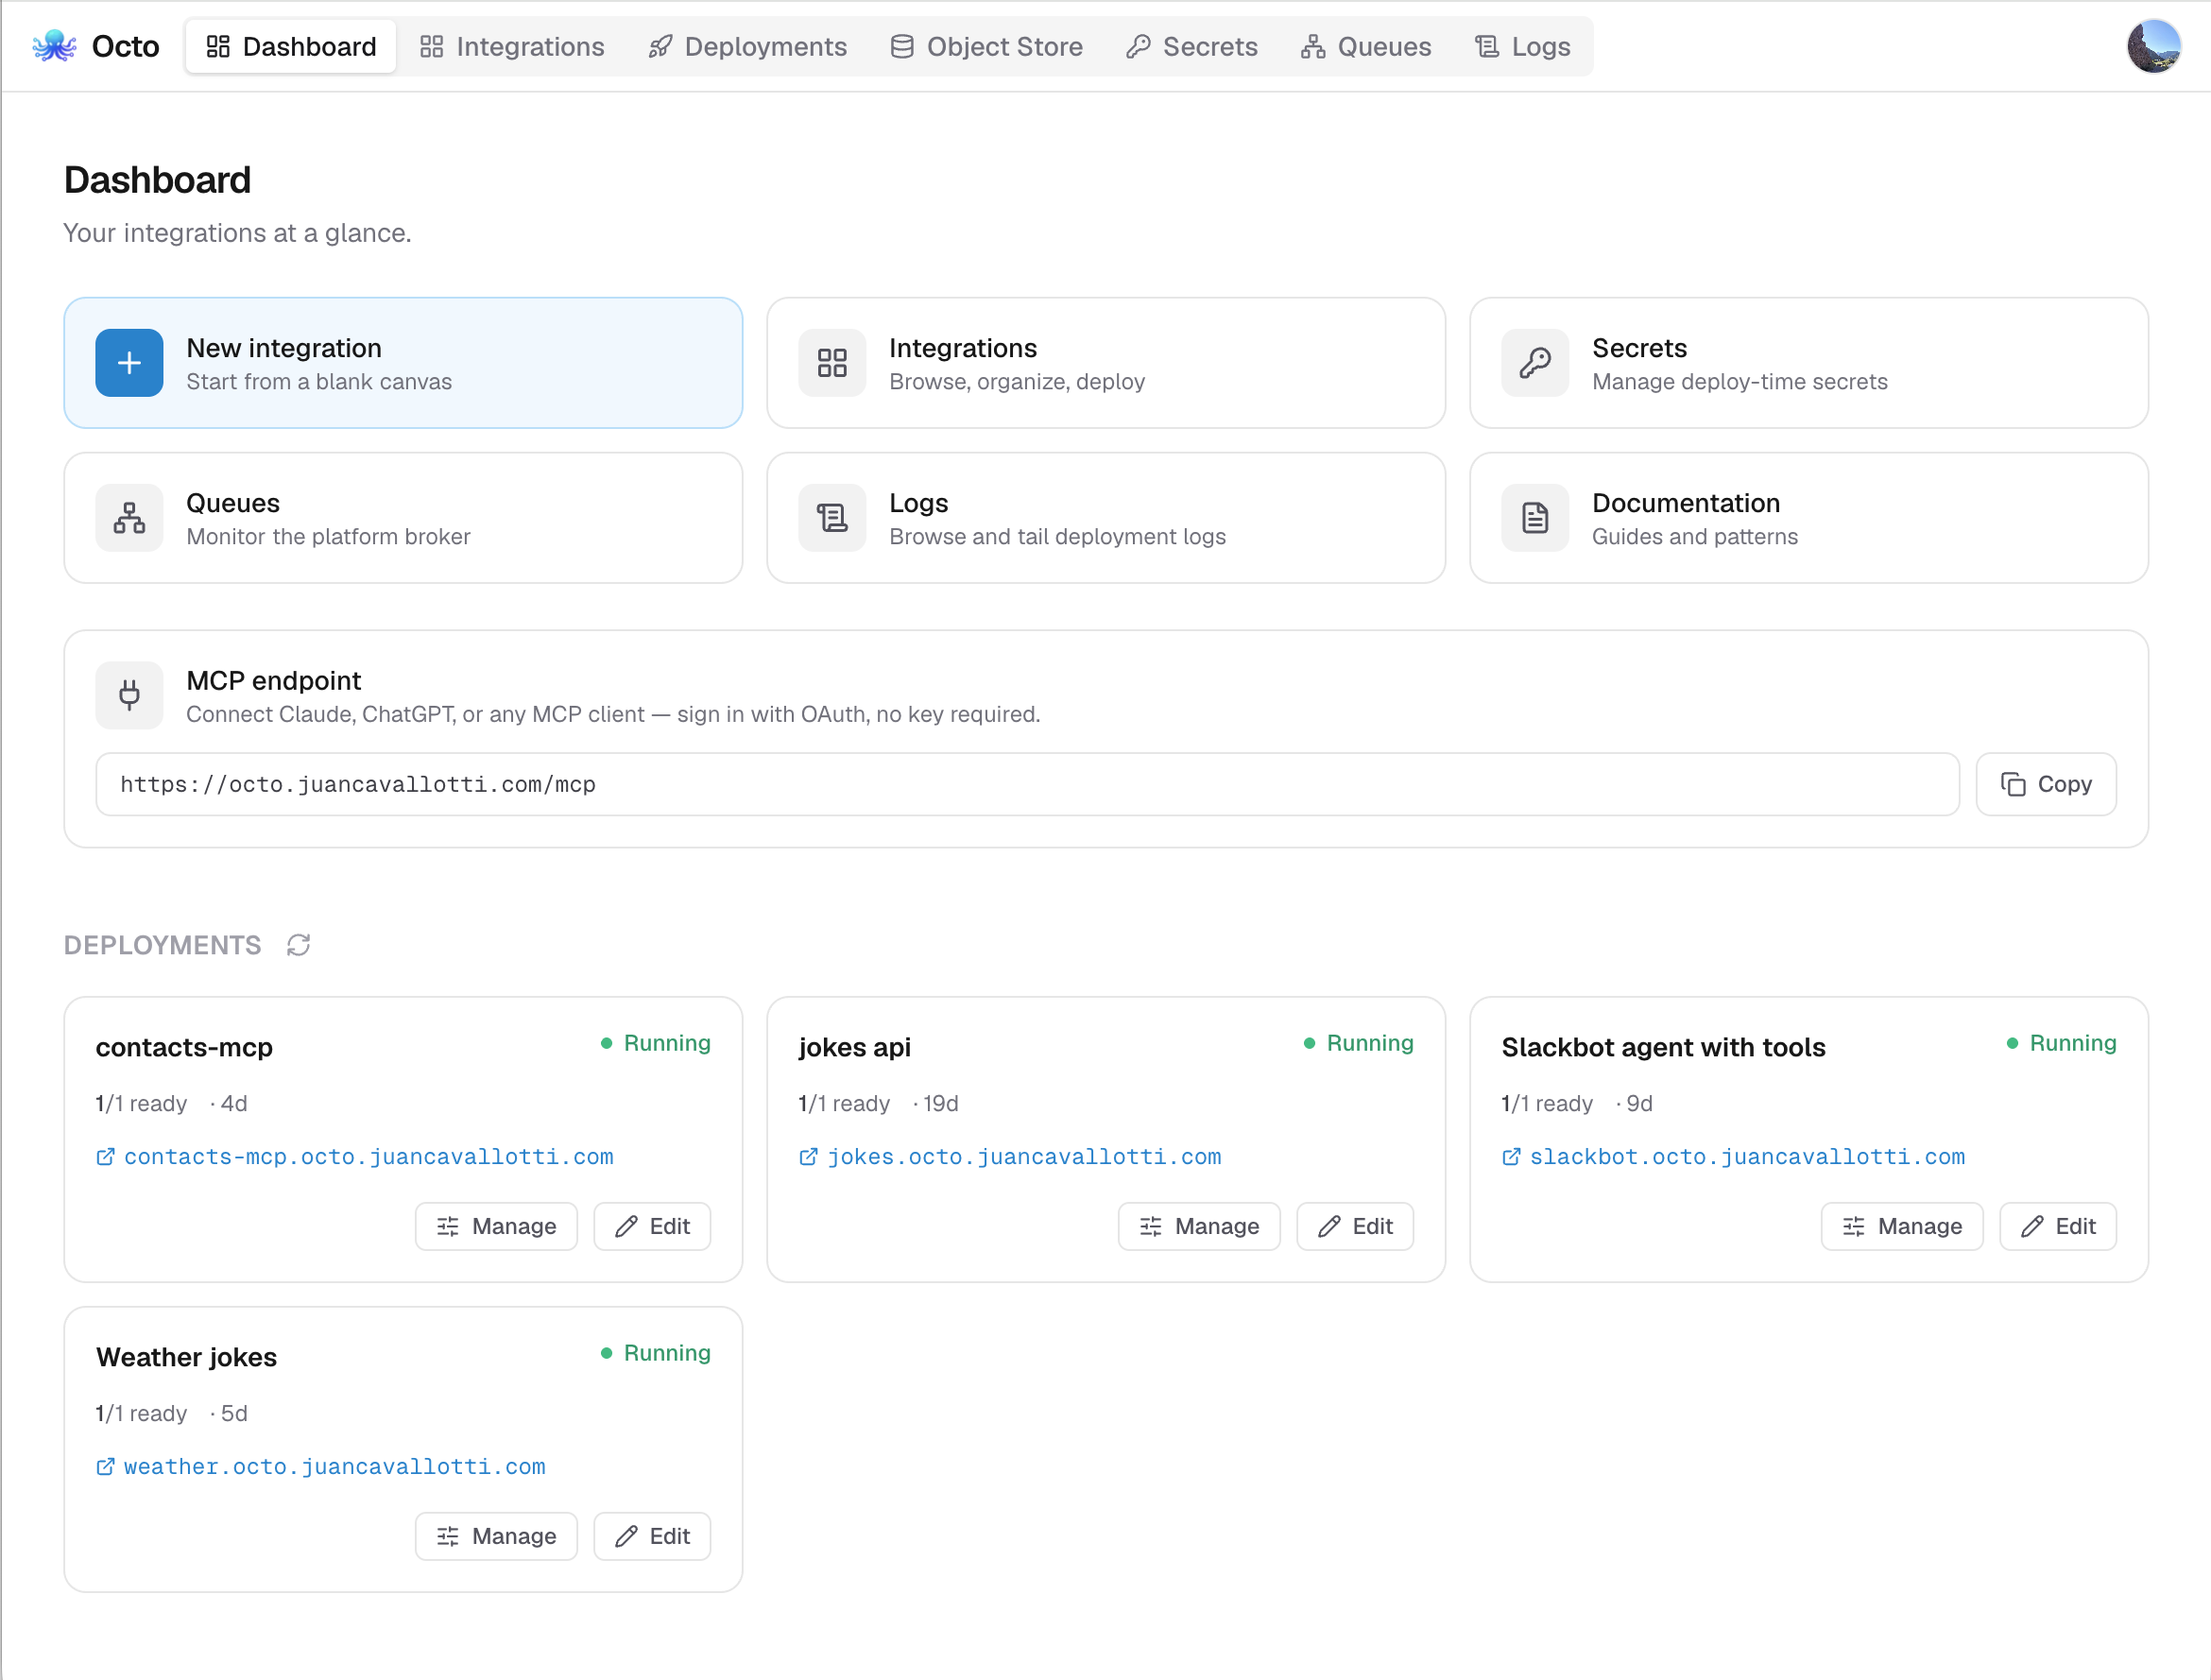Go to the Deployments tab

pos(747,46)
